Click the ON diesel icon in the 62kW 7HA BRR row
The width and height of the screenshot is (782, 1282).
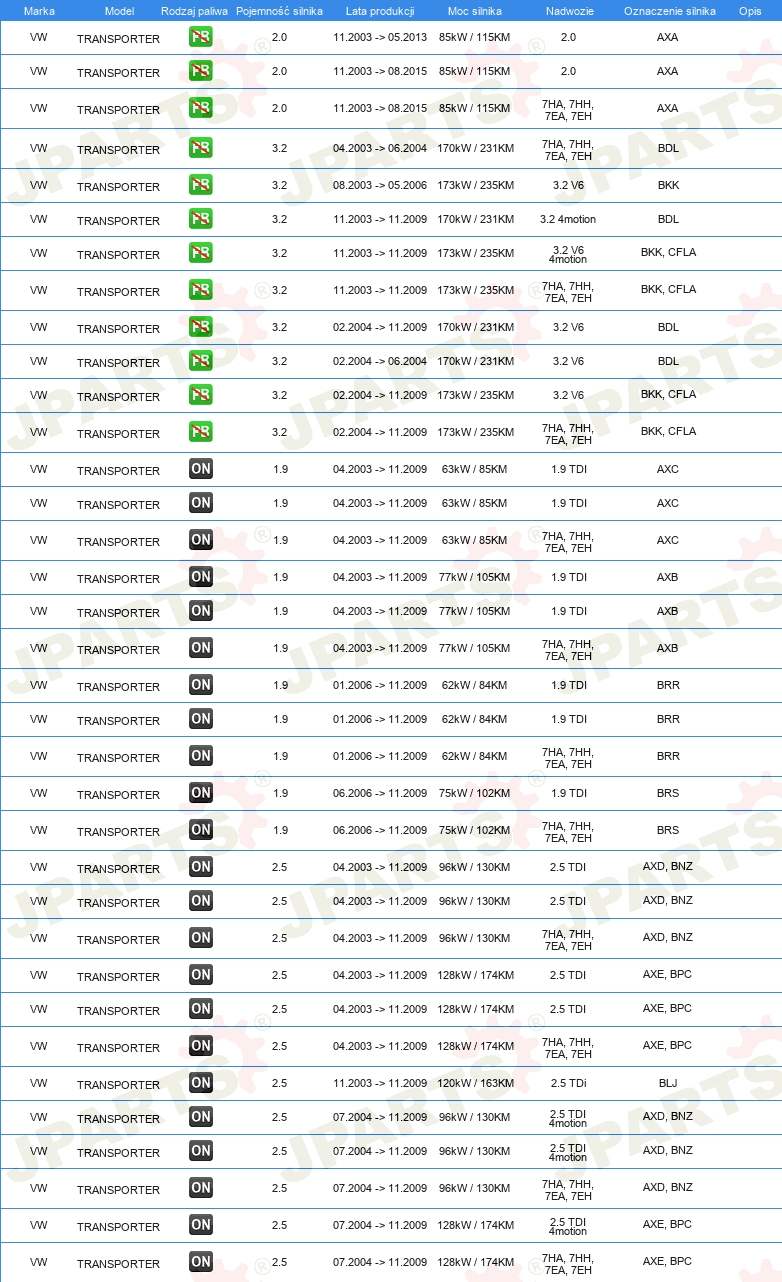click(x=201, y=756)
